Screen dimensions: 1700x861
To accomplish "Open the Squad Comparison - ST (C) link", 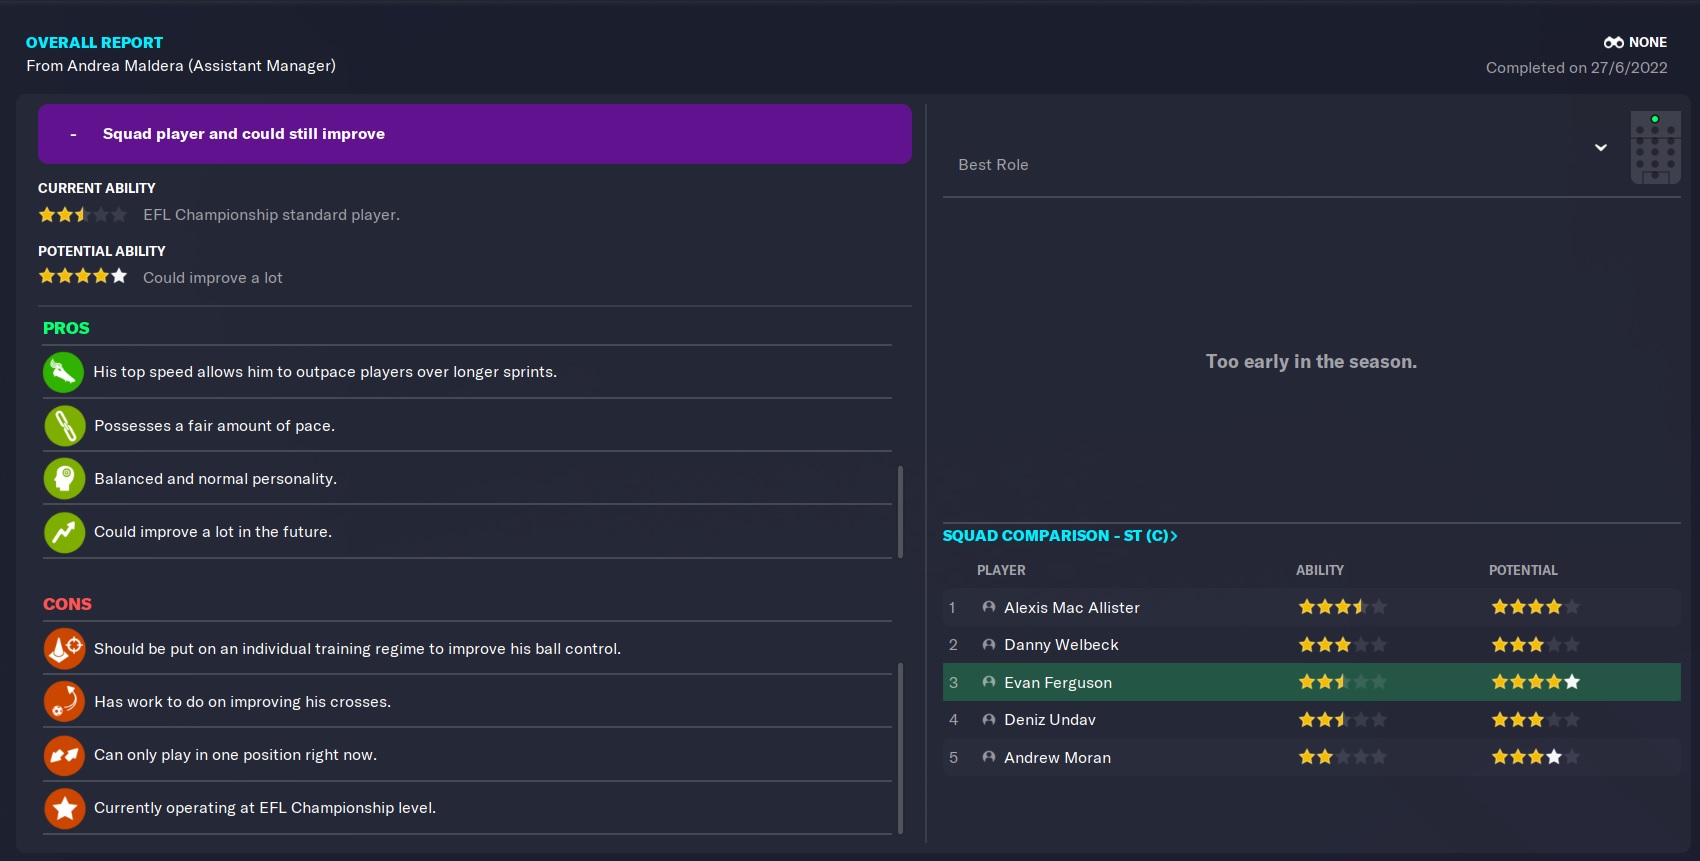I will point(1060,536).
